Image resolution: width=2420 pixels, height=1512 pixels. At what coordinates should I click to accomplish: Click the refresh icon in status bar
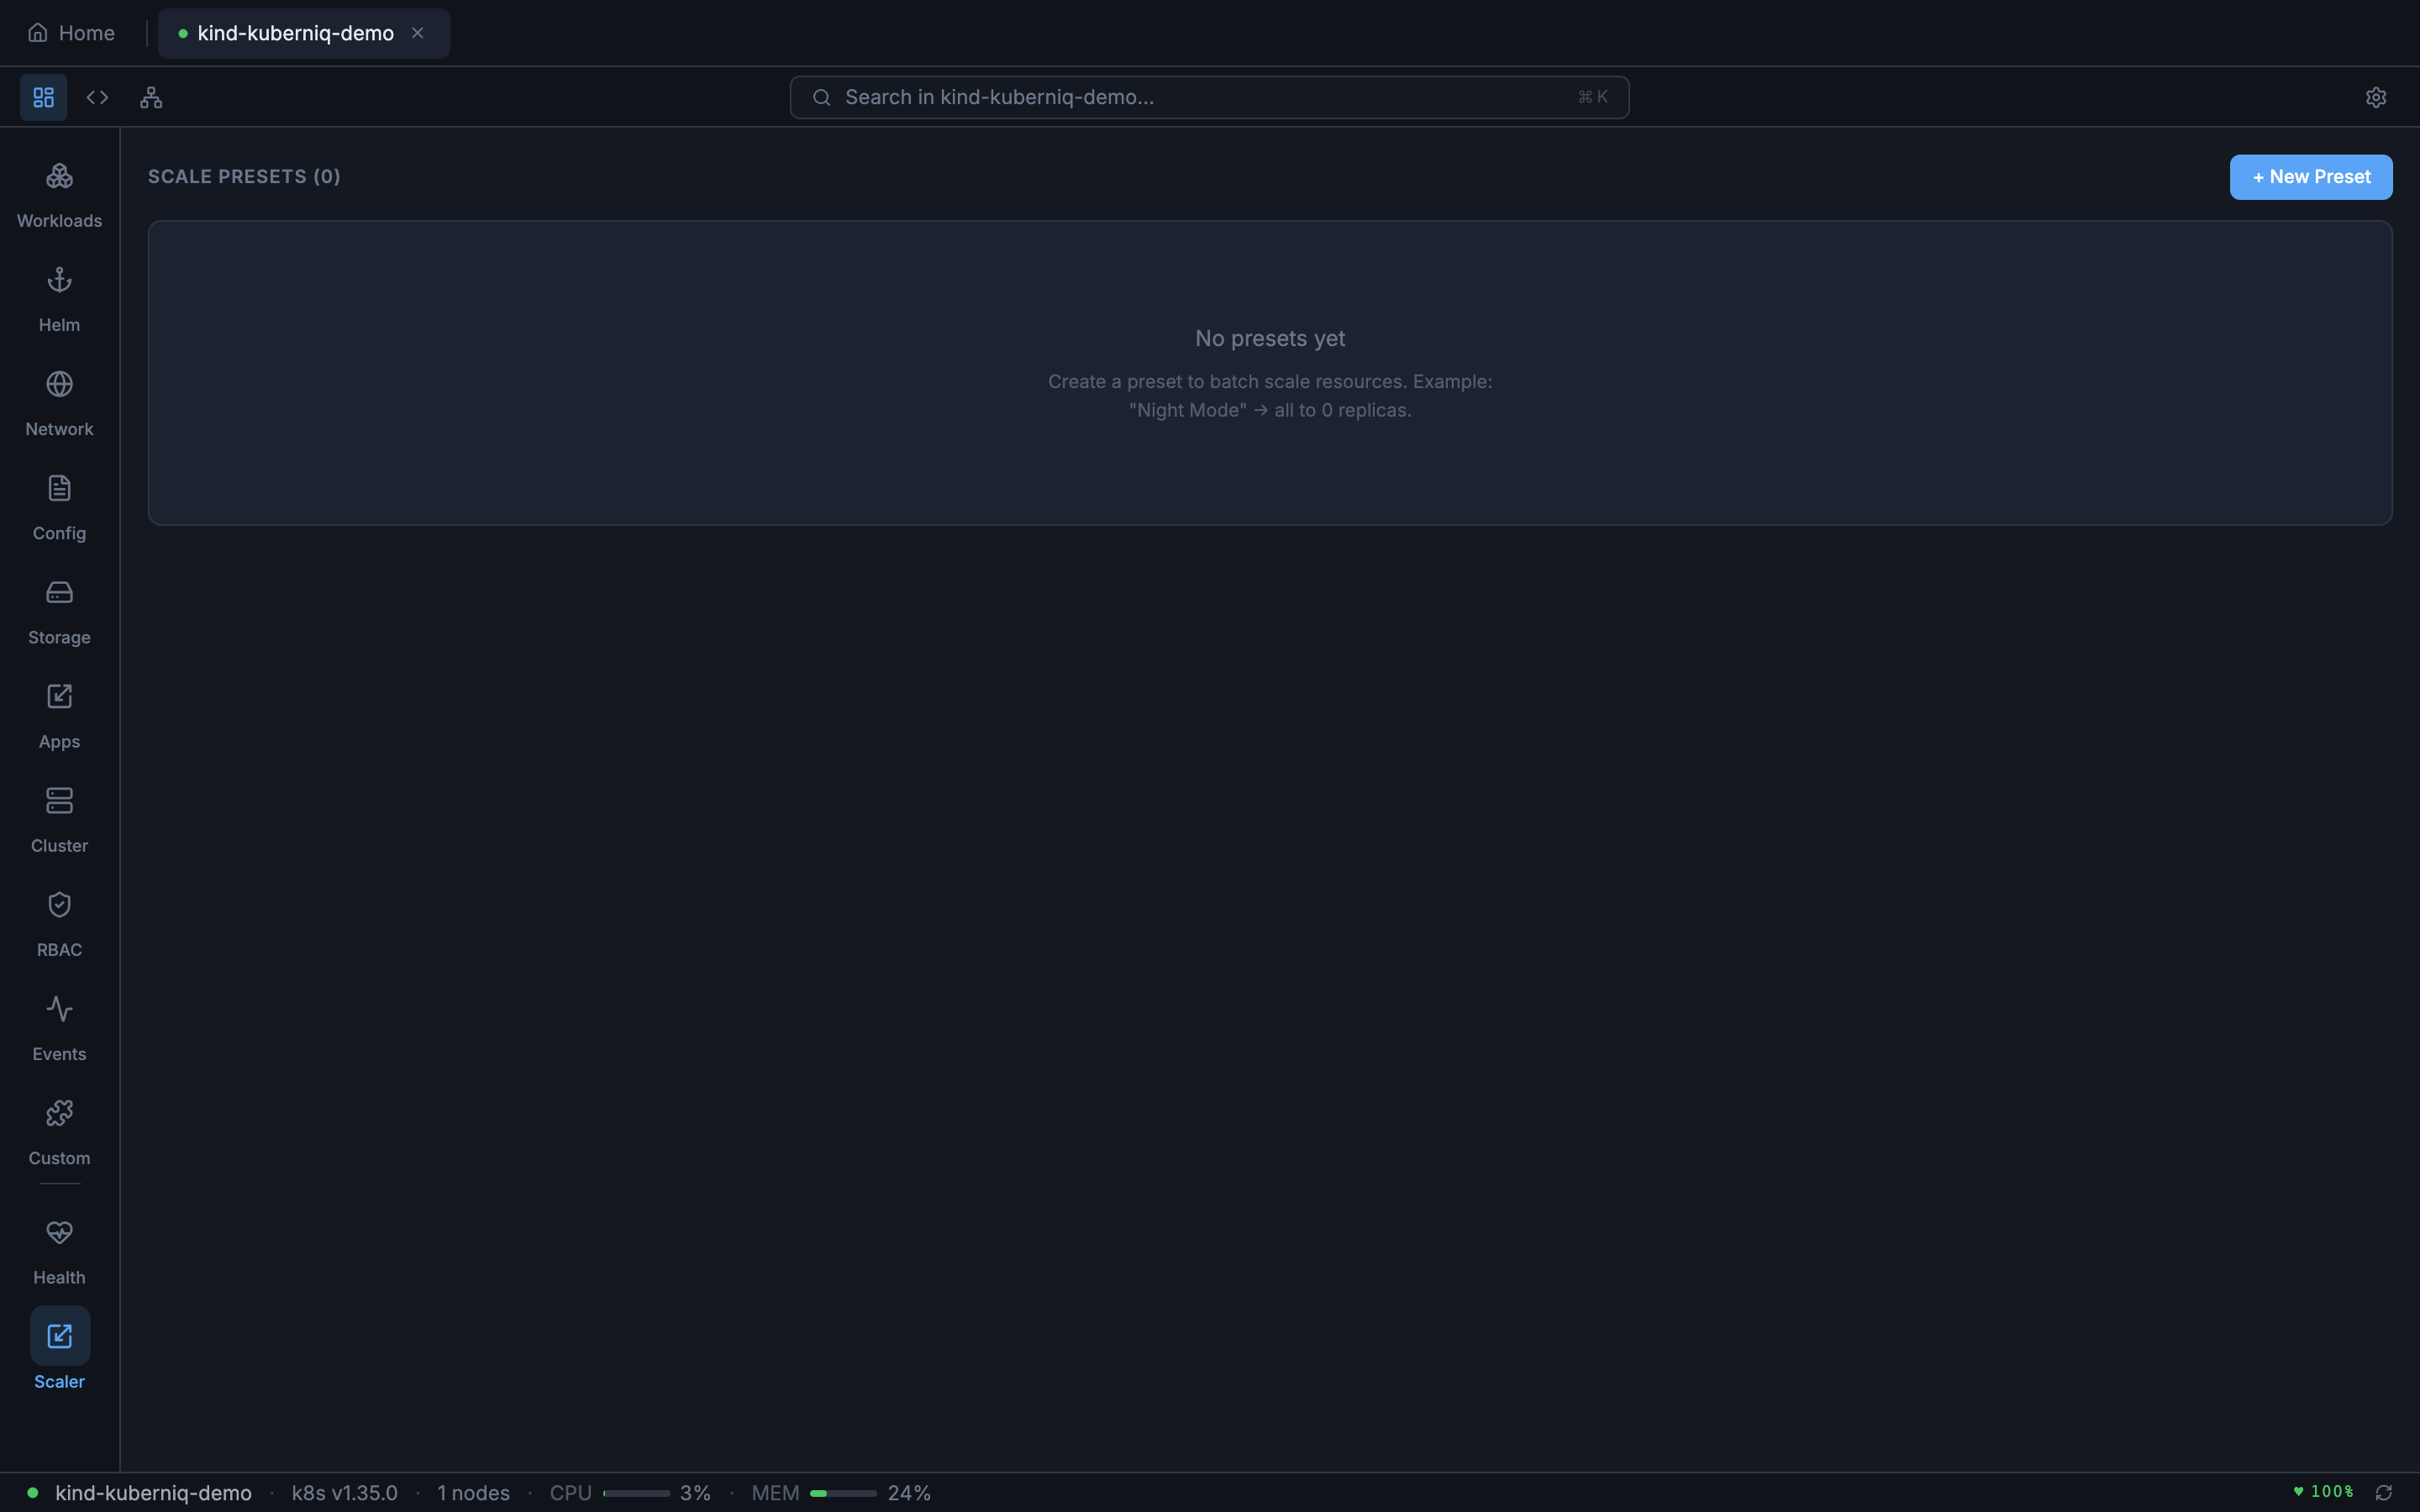coord(2384,1492)
